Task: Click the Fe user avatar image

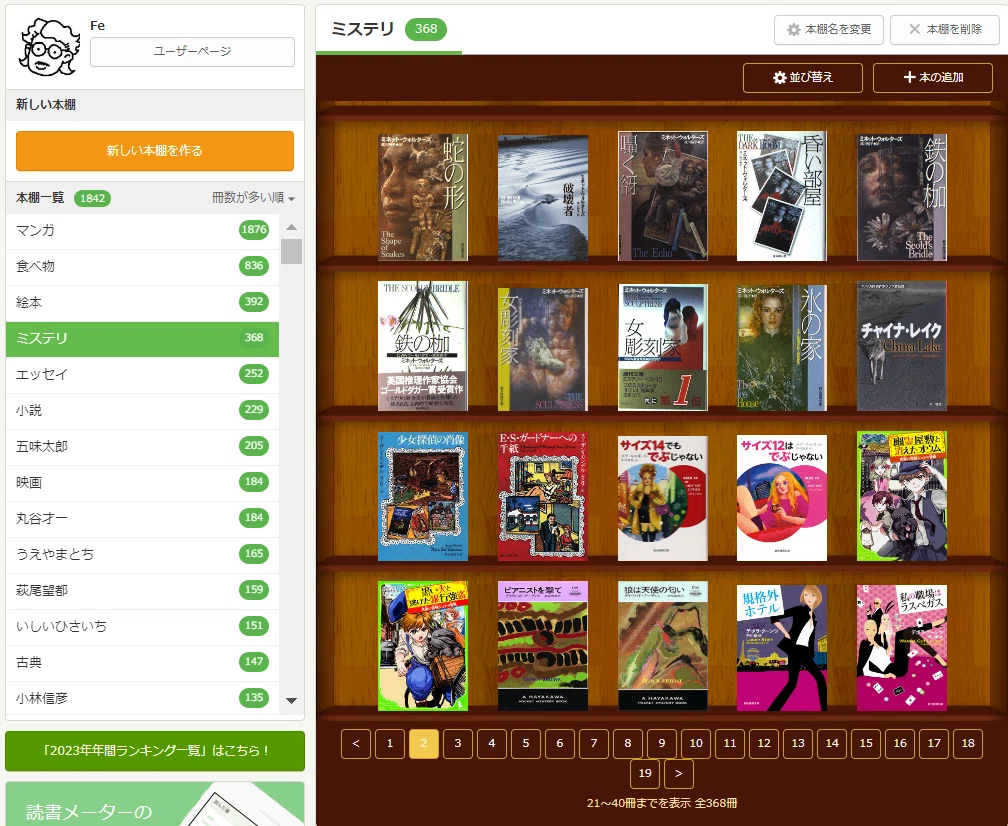Action: click(50, 47)
